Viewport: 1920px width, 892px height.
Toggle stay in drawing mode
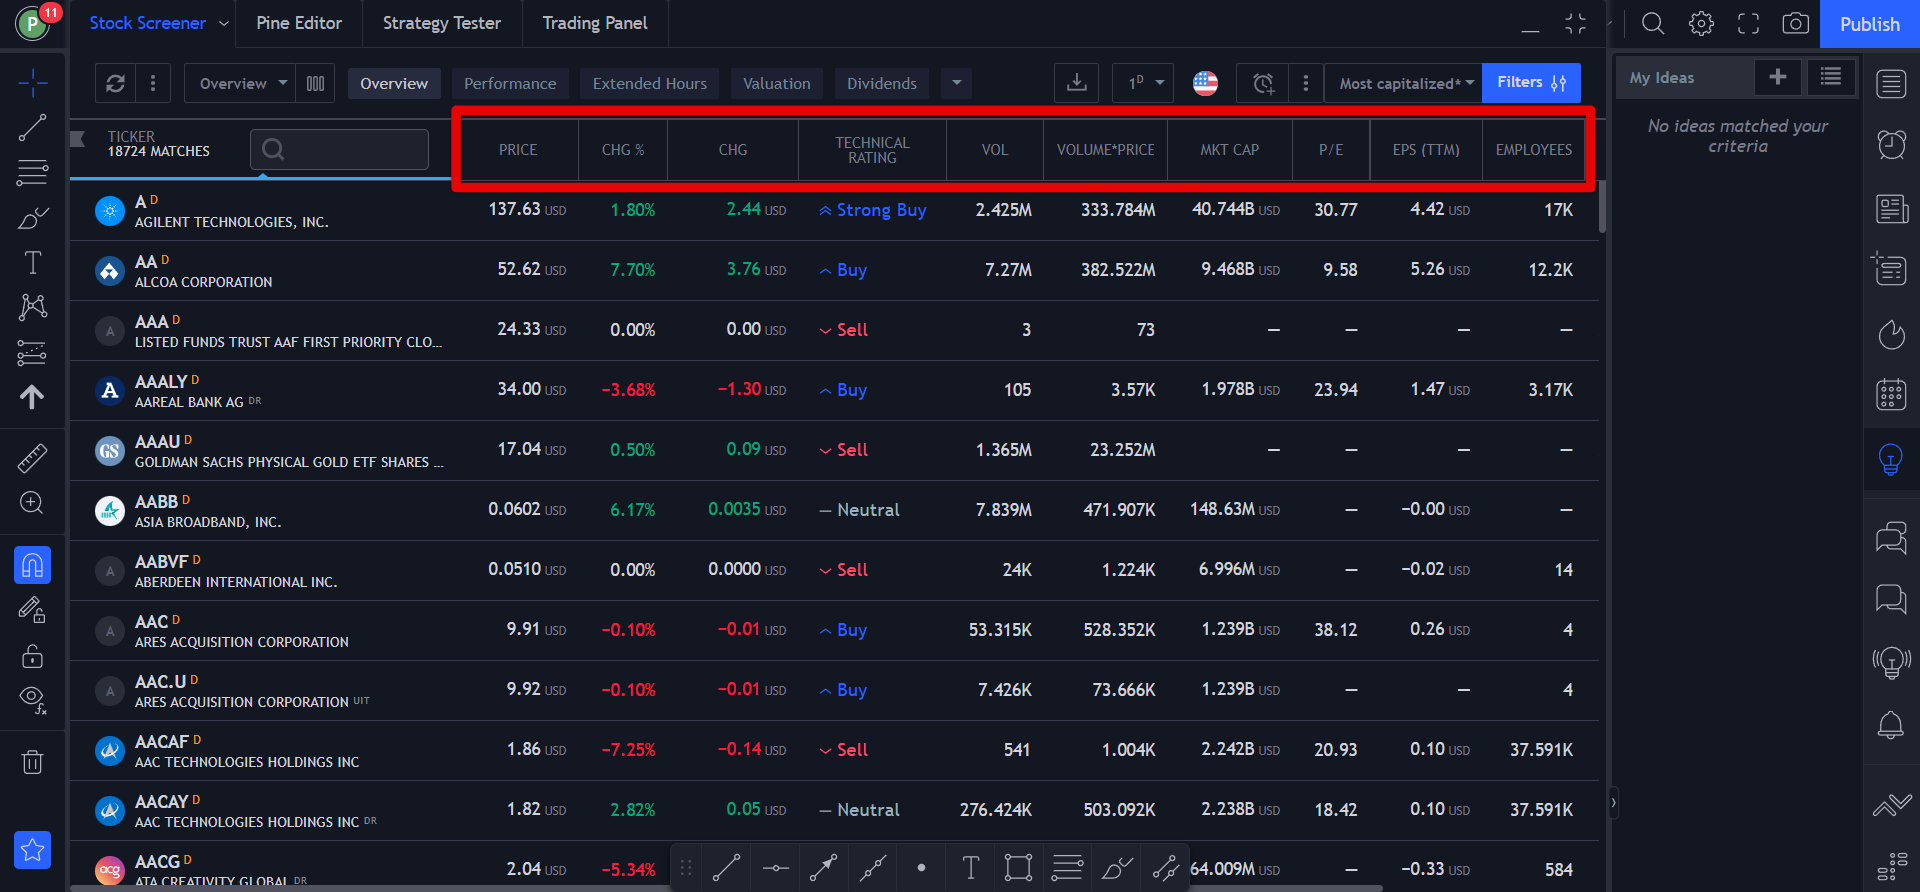[x=32, y=610]
